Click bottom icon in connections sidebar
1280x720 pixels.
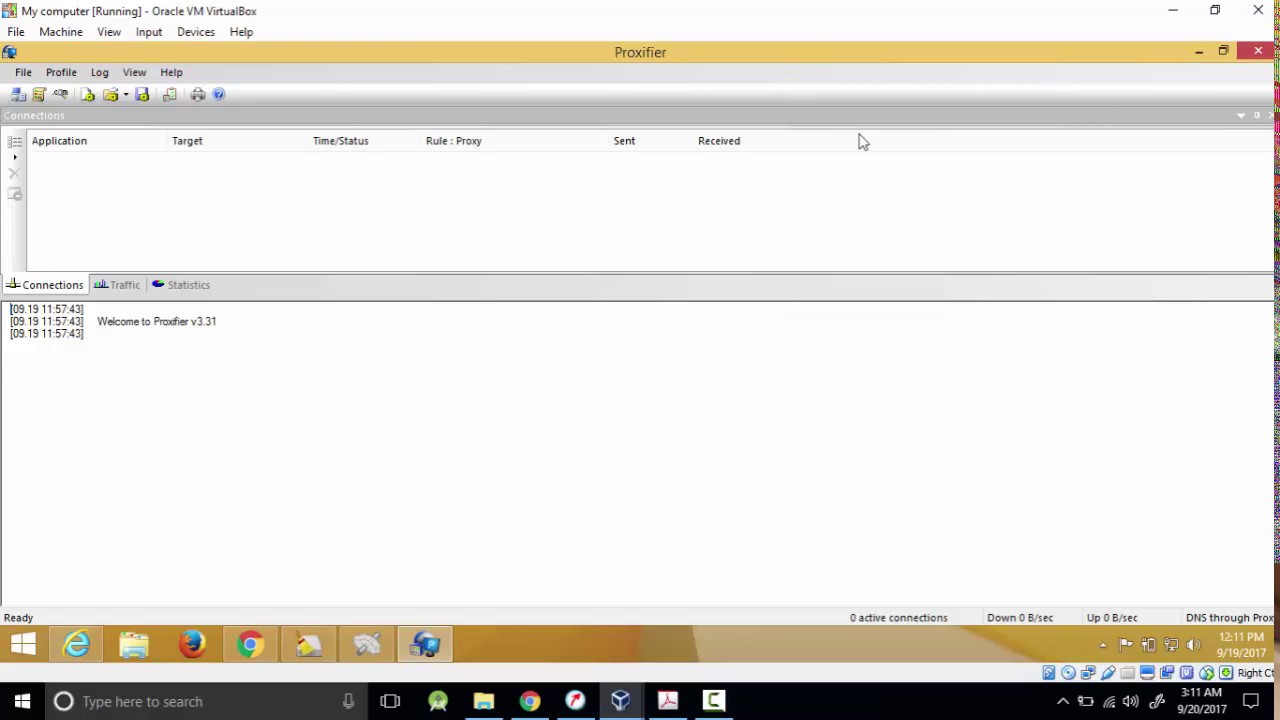[x=14, y=194]
